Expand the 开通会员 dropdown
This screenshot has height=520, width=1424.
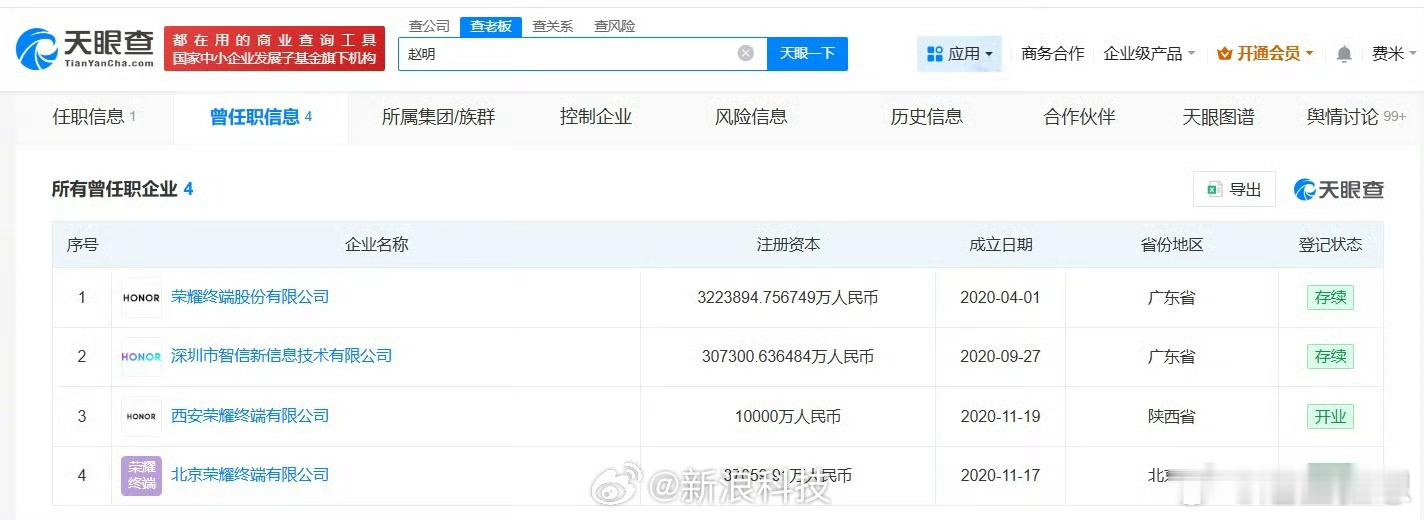[1265, 54]
